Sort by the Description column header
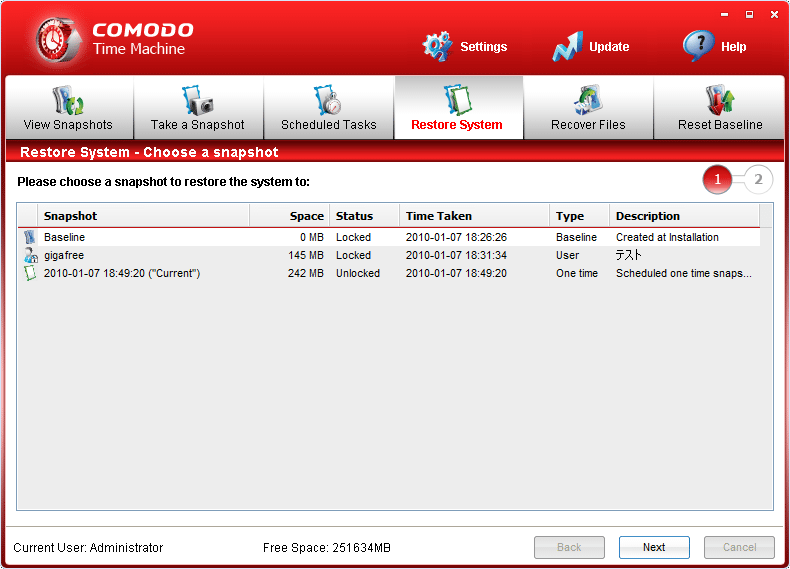 click(685, 216)
